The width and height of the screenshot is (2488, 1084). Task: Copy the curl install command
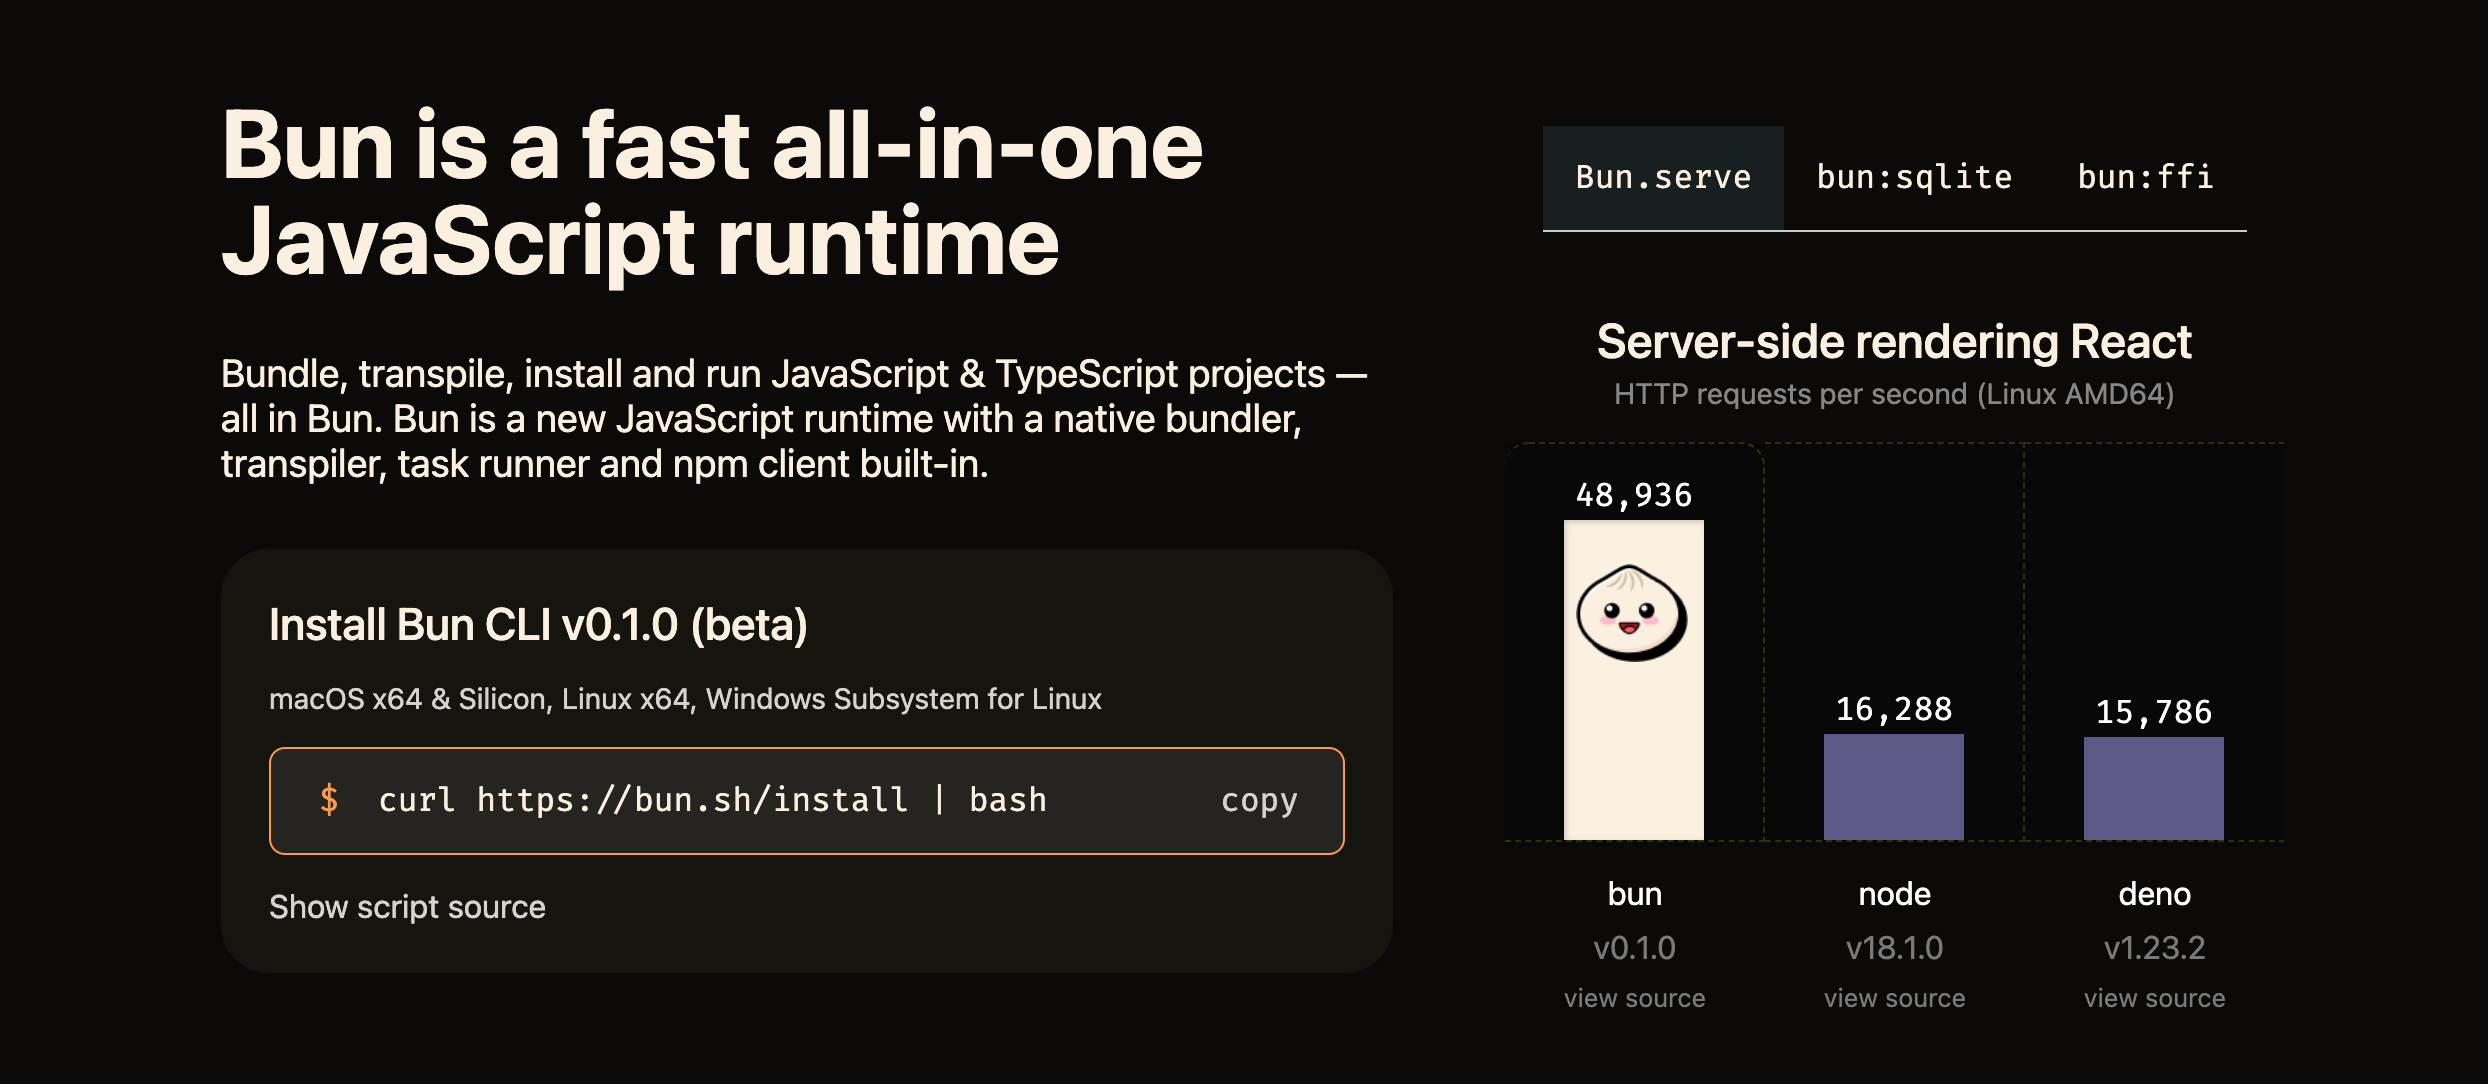click(1258, 800)
